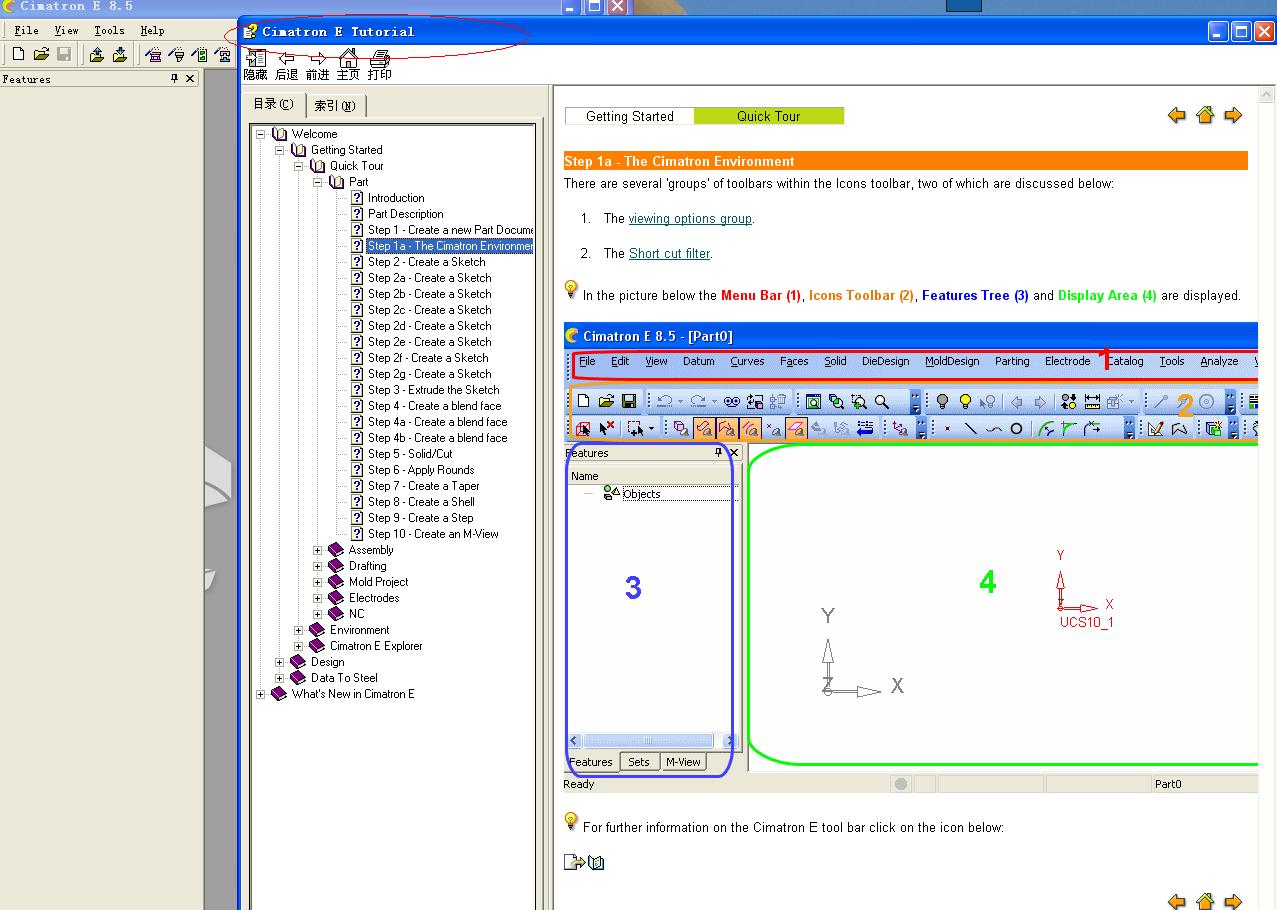The height and width of the screenshot is (910, 1277).
Task: Switch to the 目录(C) contents tab
Action: coord(274,104)
